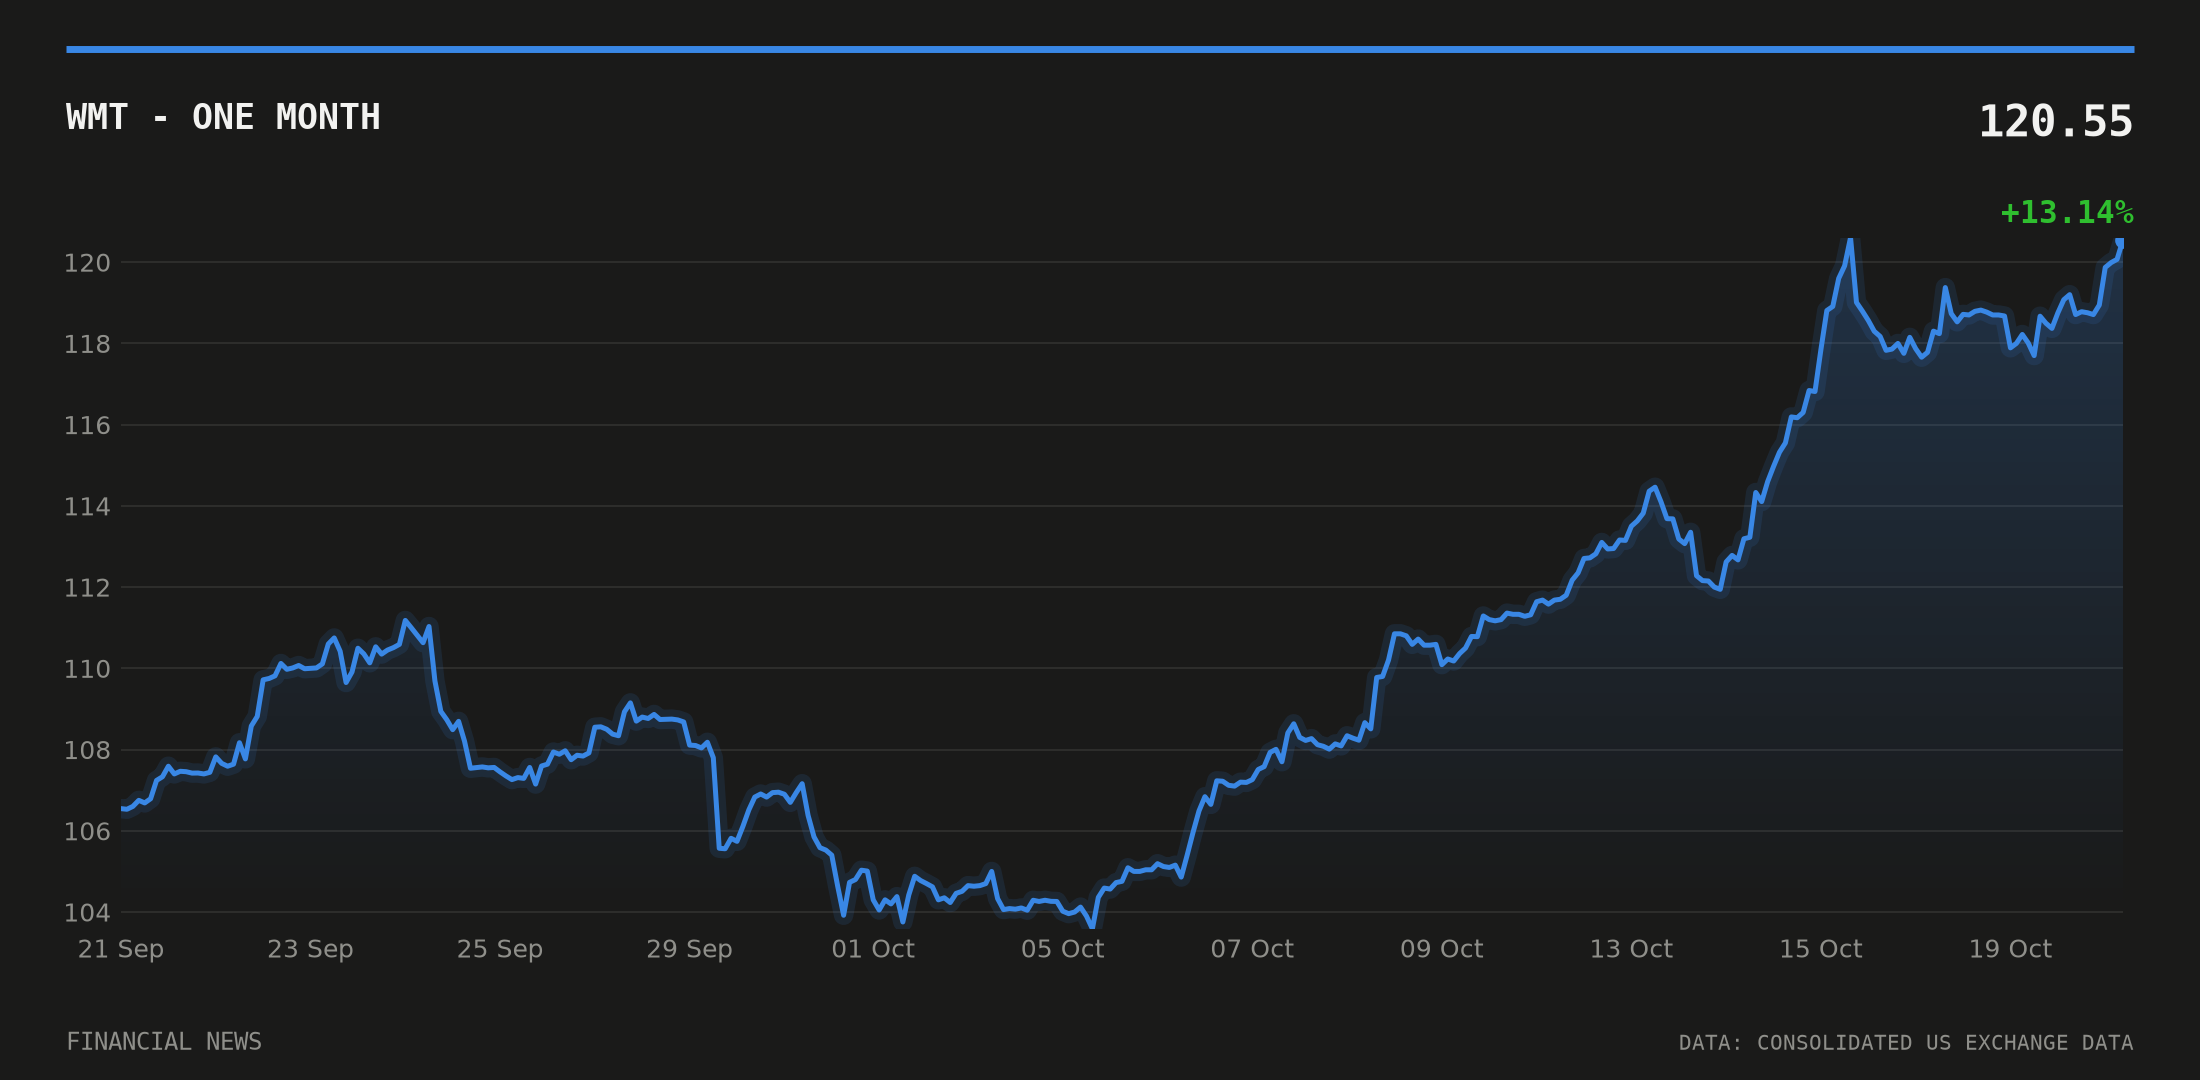Click the 118 y-axis label

(x=87, y=344)
